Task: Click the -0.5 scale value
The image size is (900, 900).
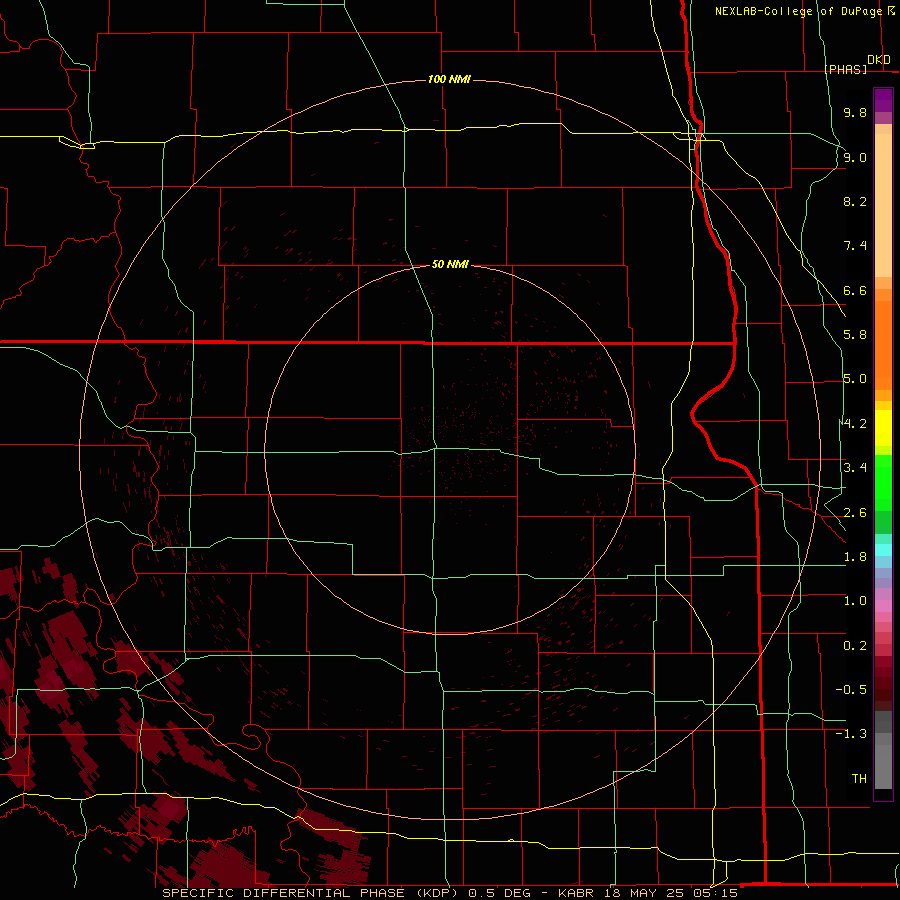Action: 851,690
